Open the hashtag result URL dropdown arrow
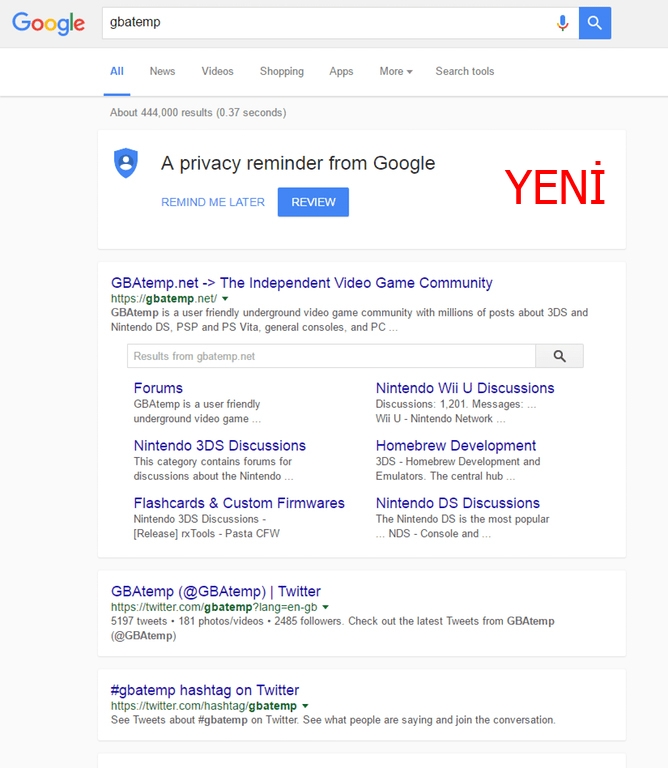This screenshot has height=768, width=668. 305,706
